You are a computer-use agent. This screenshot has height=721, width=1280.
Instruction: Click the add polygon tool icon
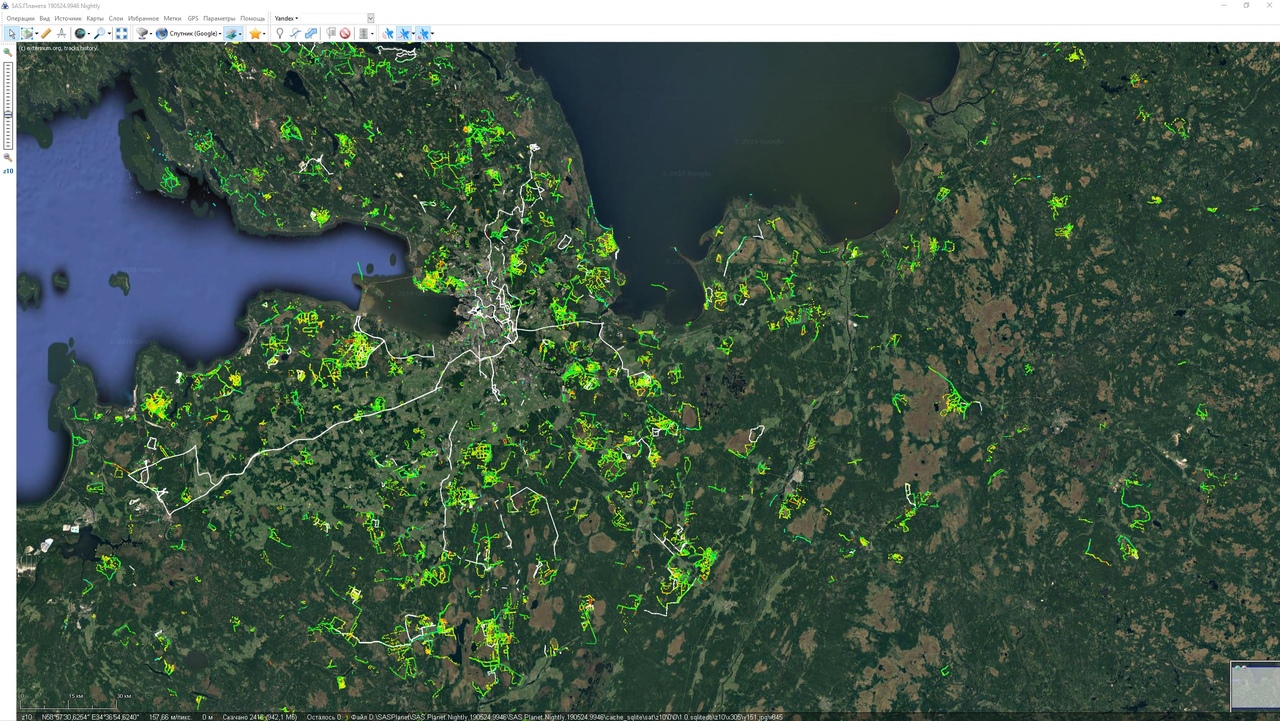coord(311,33)
